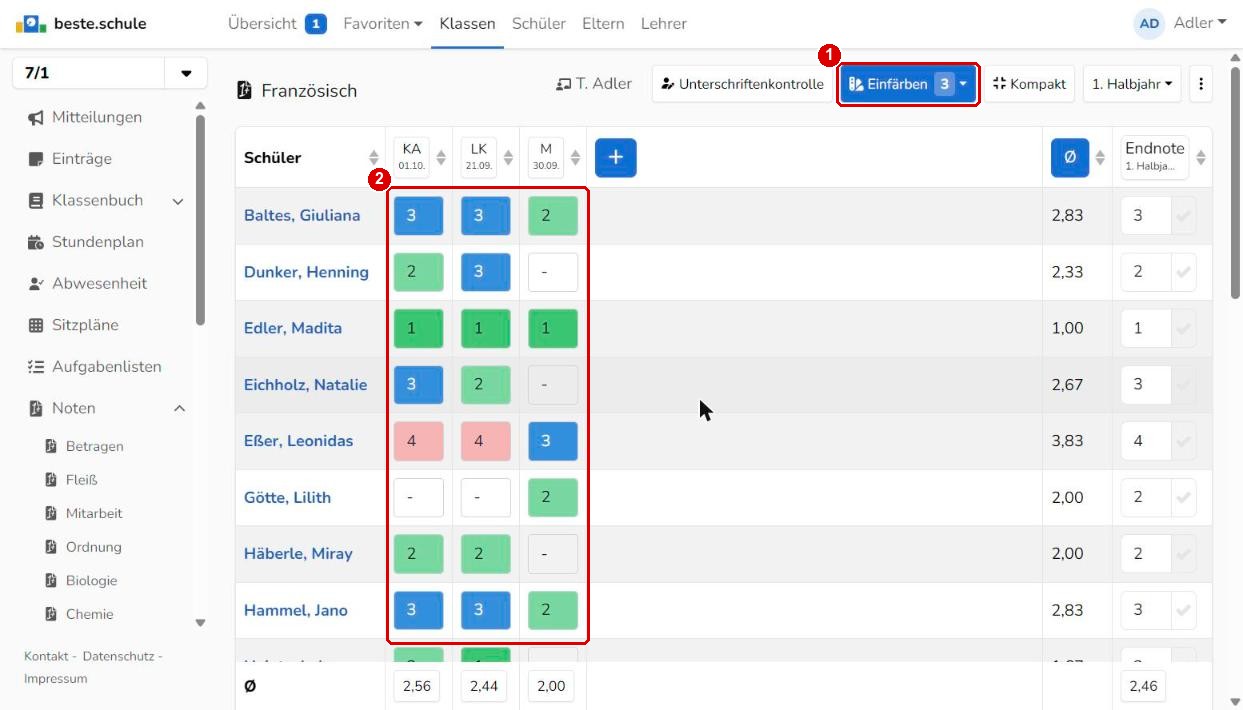The image size is (1243, 710).
Task: Open the Favoriten menu
Action: point(383,23)
